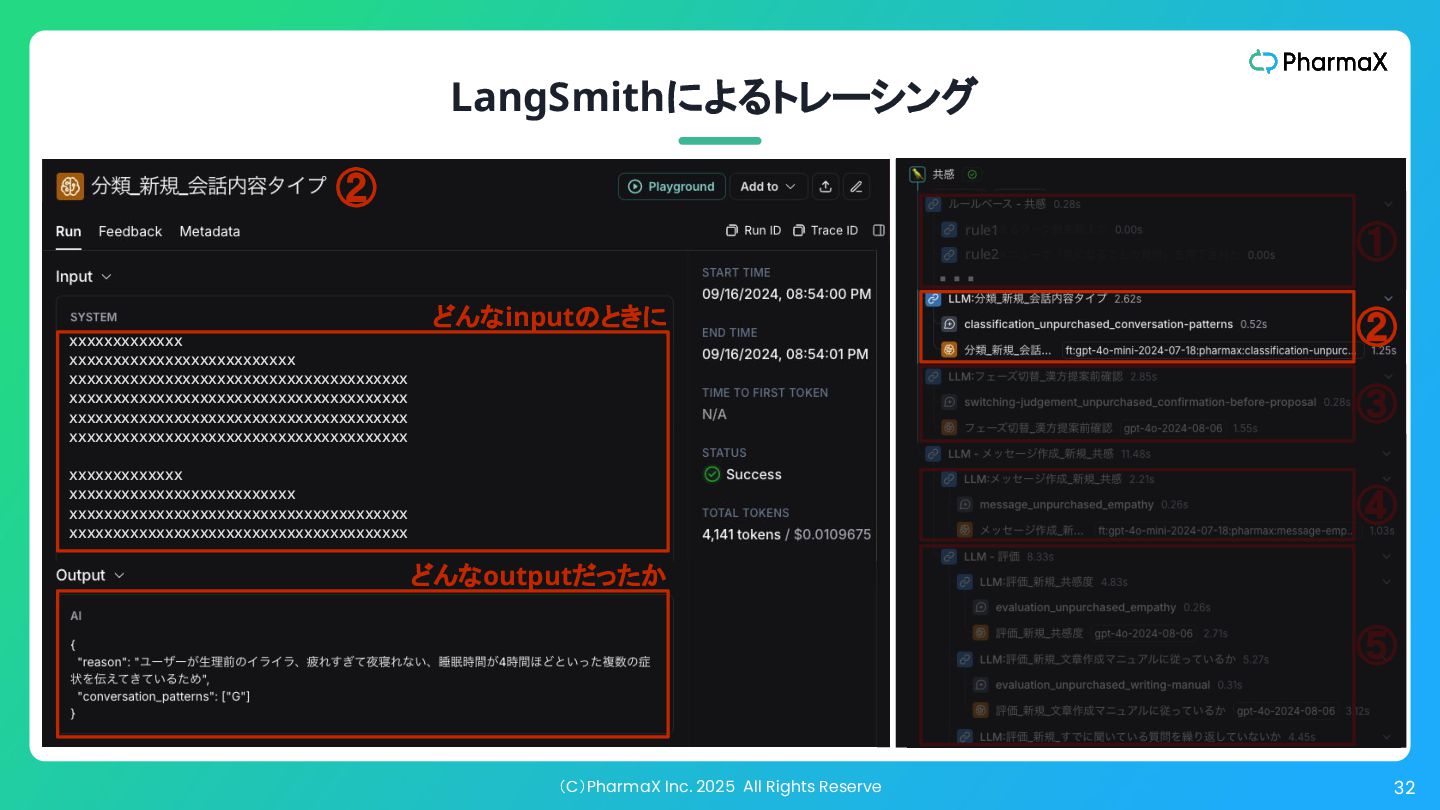
Task: Switch to the Feedback tab
Action: [x=130, y=231]
